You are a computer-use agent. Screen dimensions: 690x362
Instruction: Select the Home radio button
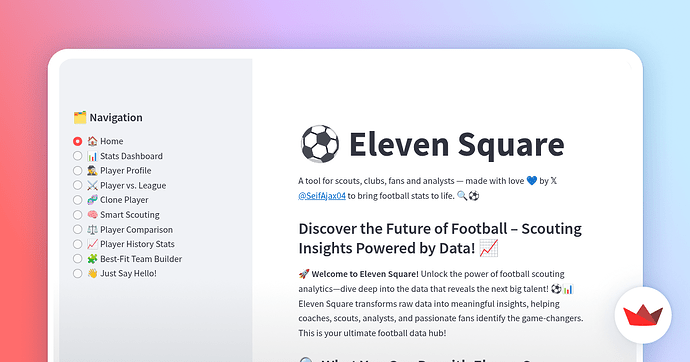[x=77, y=141]
